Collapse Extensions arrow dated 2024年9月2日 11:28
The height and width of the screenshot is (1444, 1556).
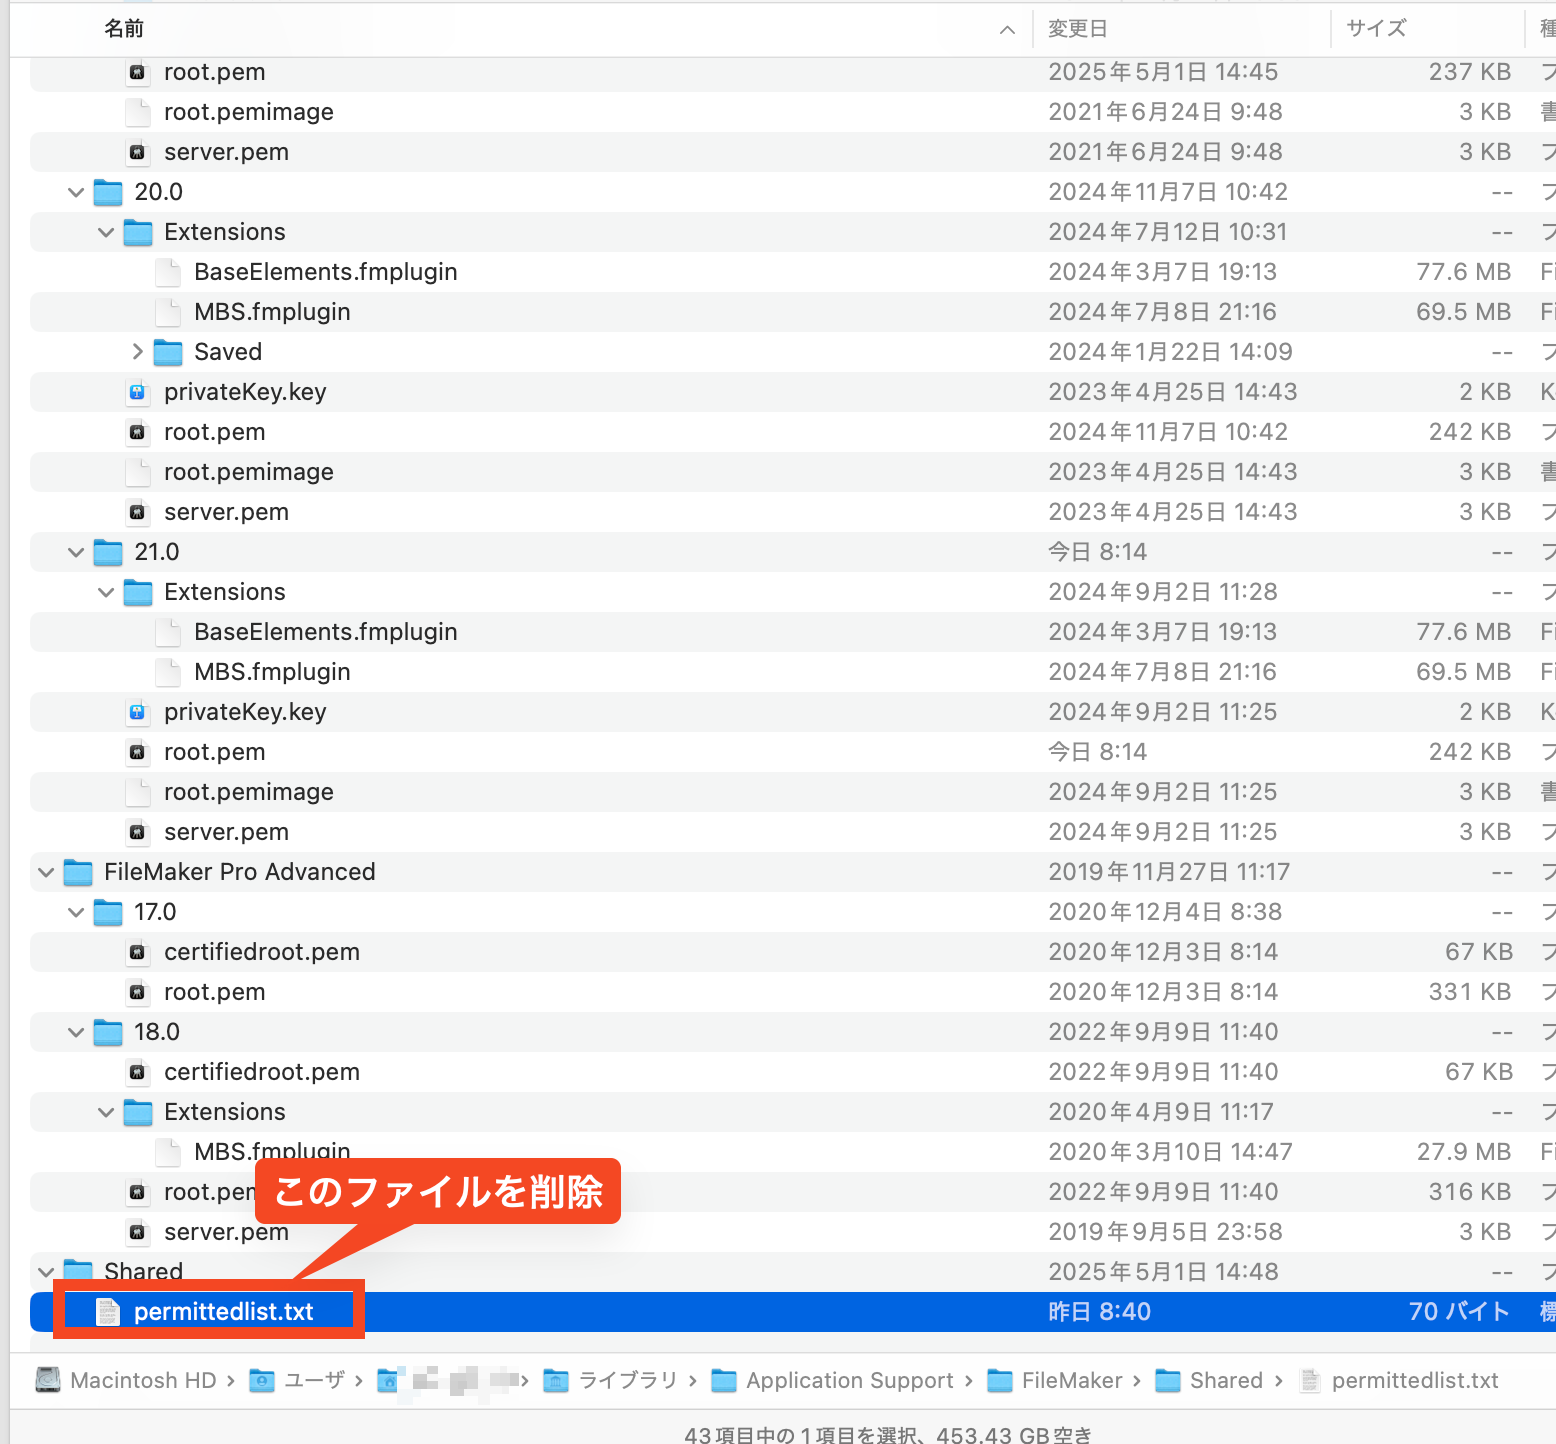pos(106,592)
